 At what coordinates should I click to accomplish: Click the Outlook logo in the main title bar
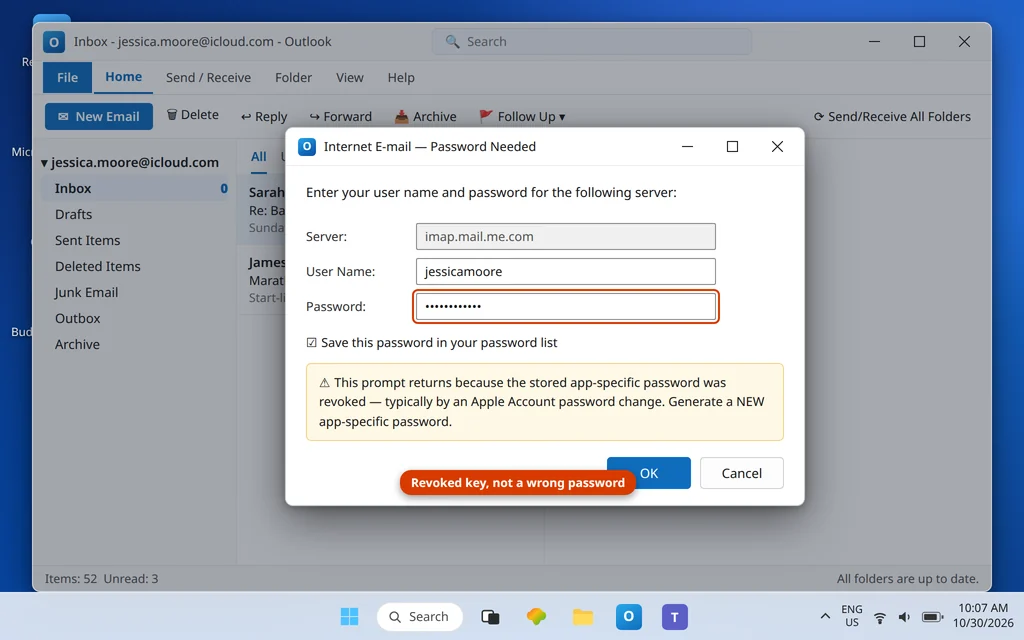tap(54, 42)
